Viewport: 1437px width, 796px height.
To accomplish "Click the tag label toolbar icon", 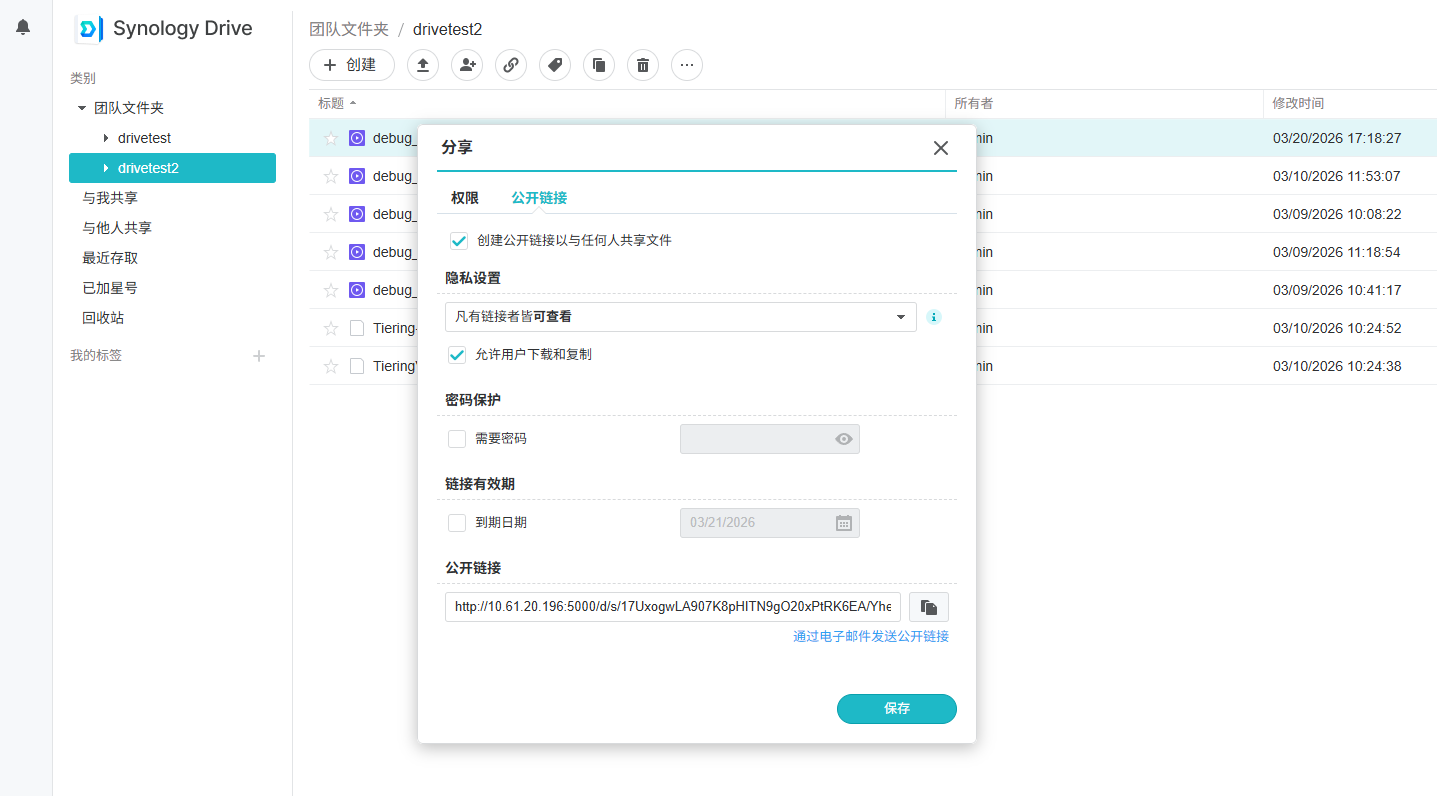I will [x=555, y=65].
